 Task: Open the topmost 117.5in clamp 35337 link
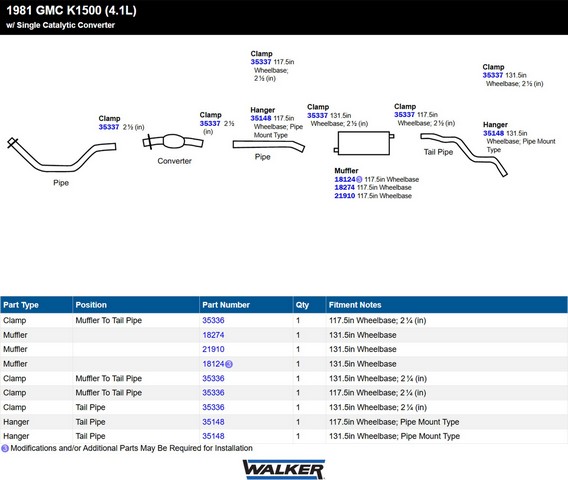coord(261,62)
